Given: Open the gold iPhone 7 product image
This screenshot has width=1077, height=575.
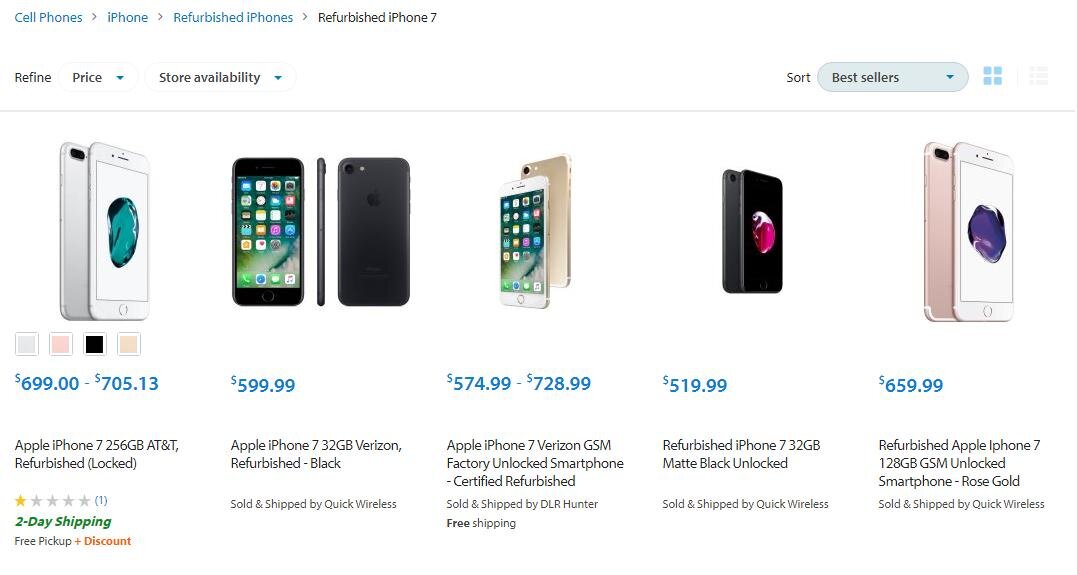Looking at the screenshot, I should pyautogui.click(x=536, y=232).
